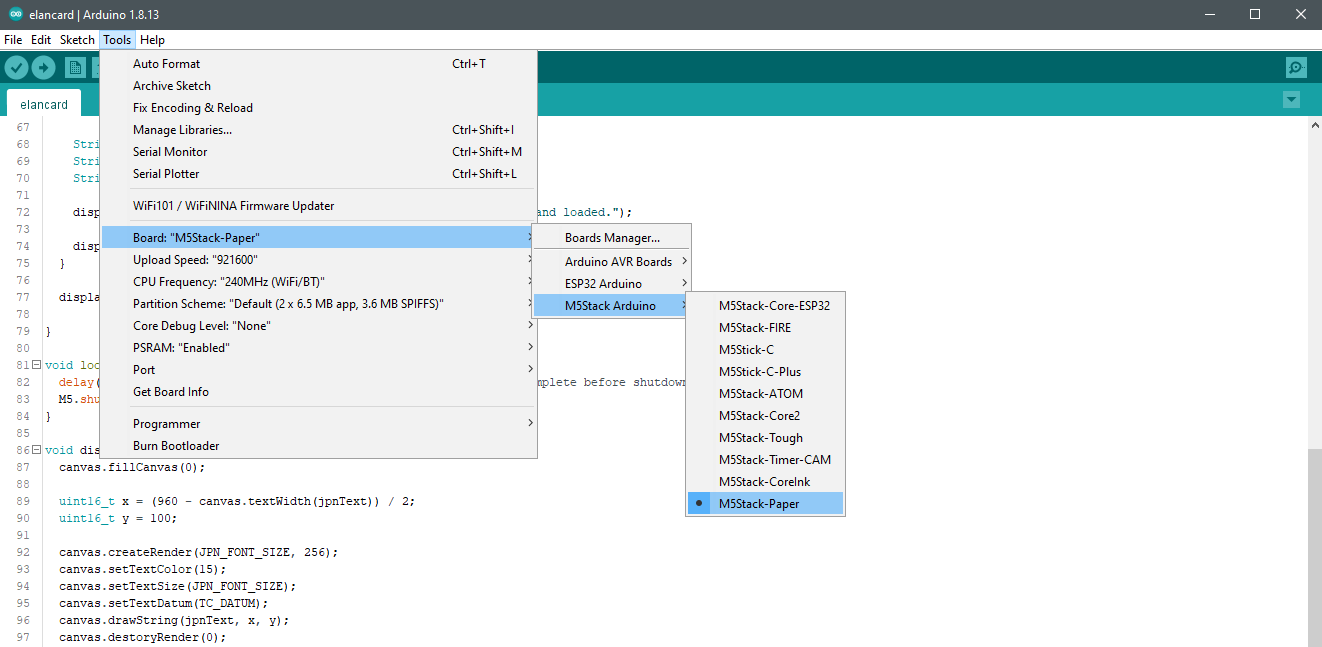Open the Help menu
This screenshot has height=647, width=1322.
pyautogui.click(x=152, y=40)
